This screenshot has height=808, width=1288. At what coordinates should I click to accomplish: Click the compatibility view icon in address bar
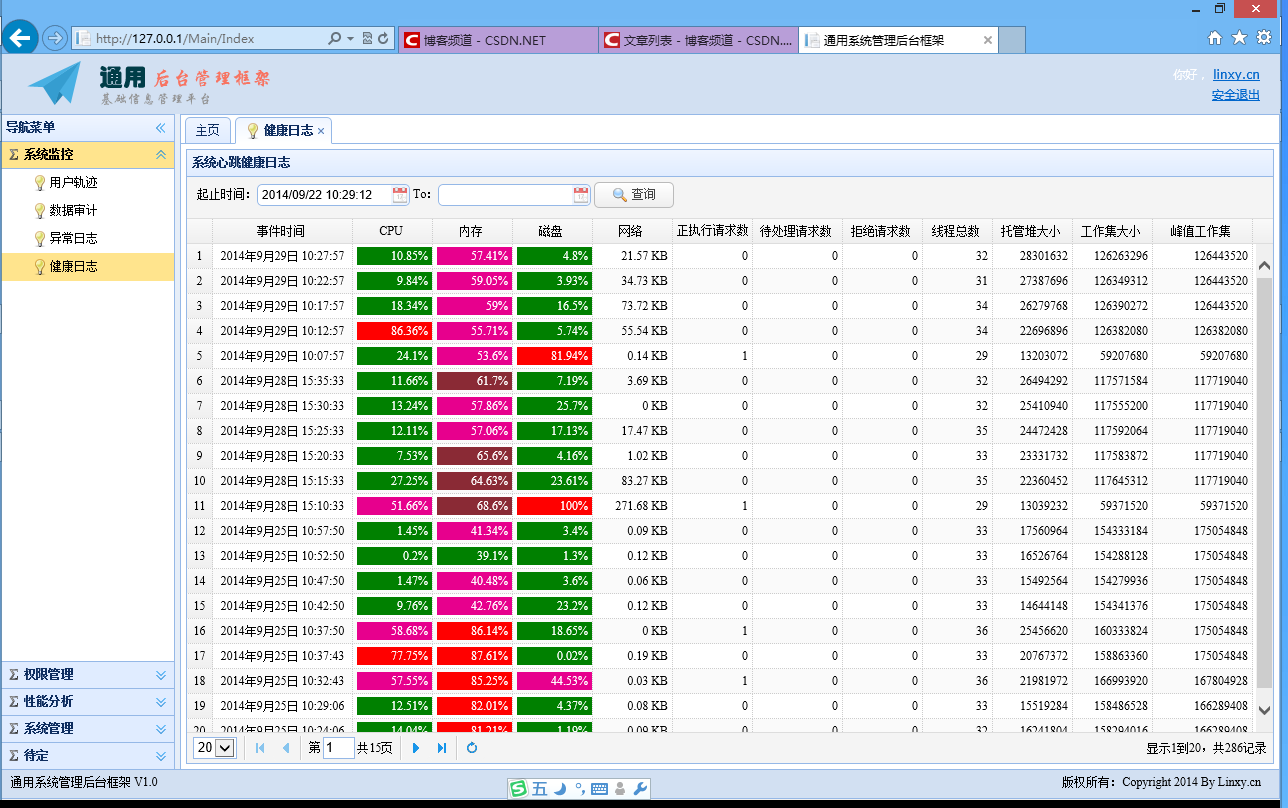pyautogui.click(x=367, y=39)
